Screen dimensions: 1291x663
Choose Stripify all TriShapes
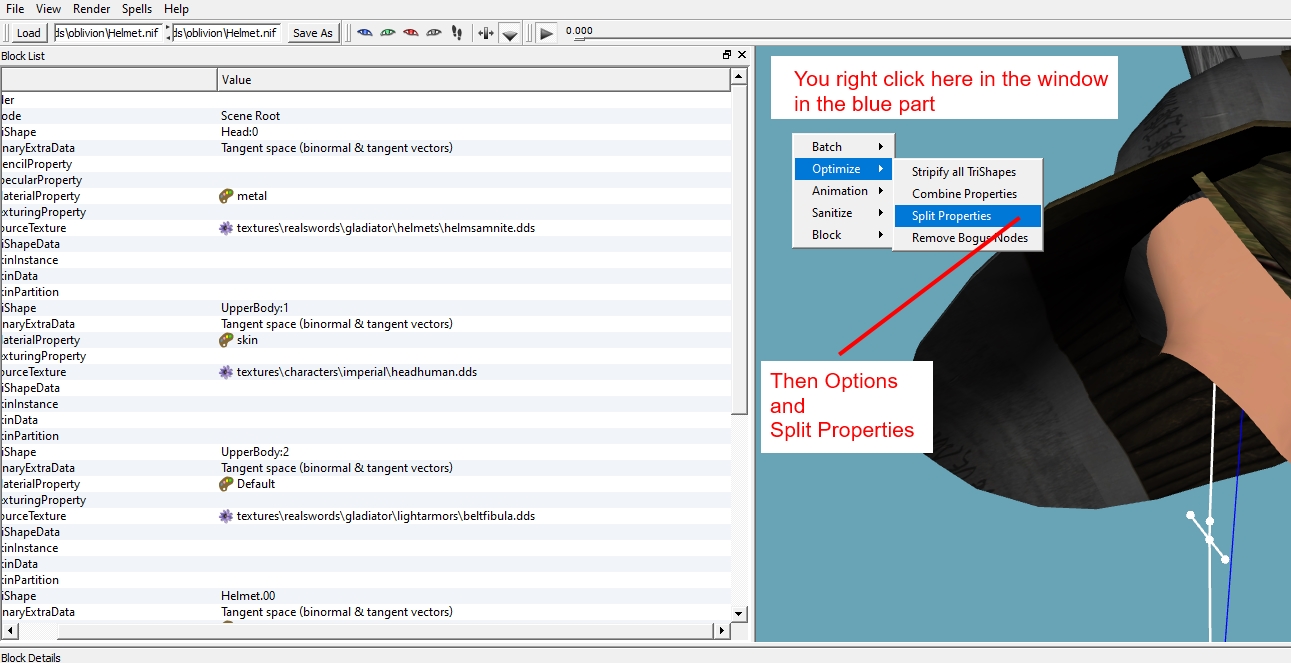point(967,172)
